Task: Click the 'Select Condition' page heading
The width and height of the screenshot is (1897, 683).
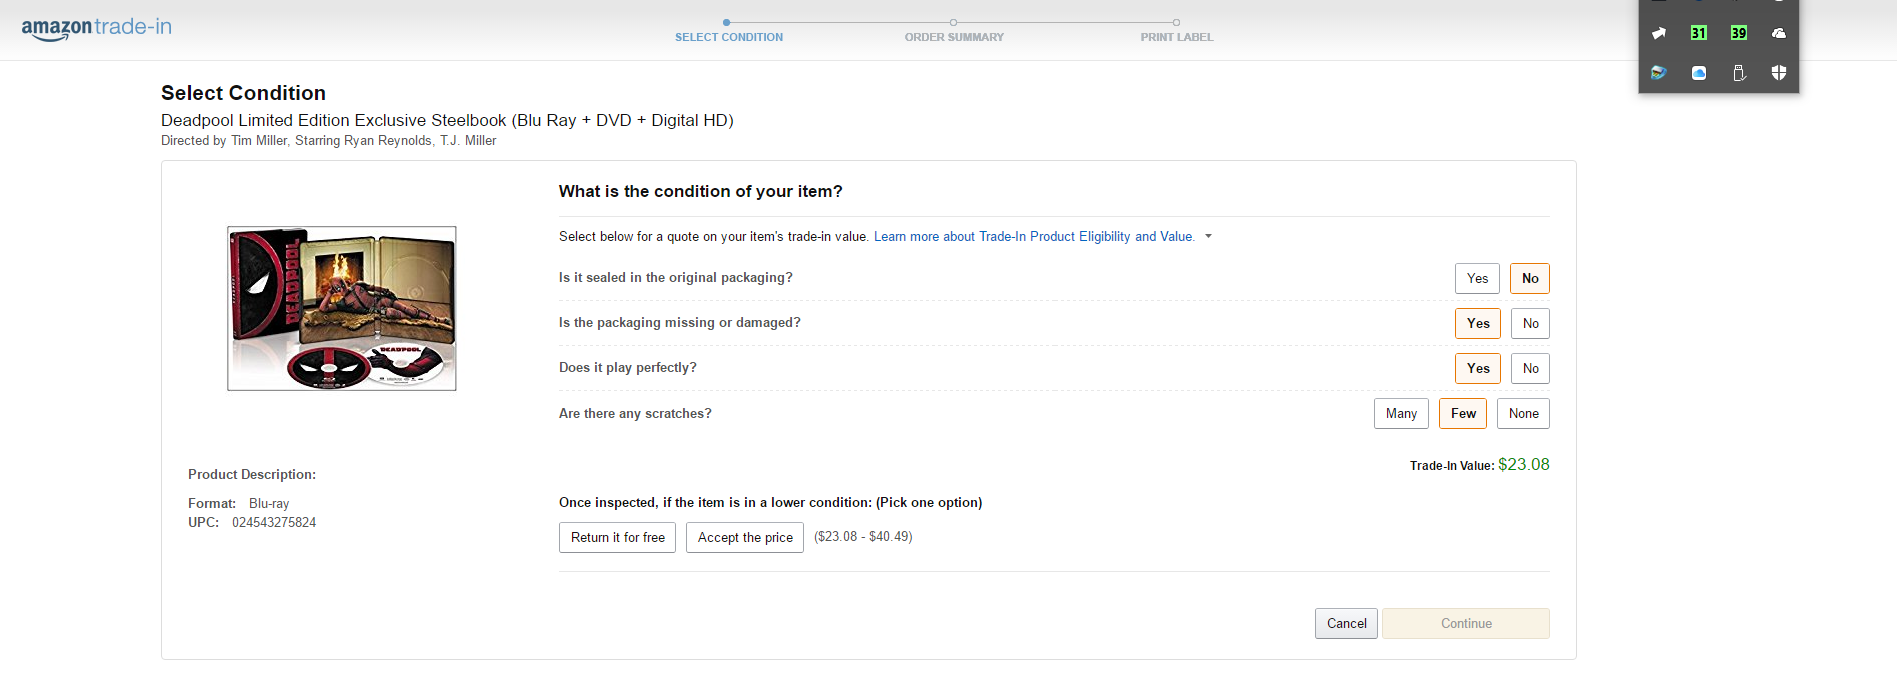Action: tap(243, 93)
